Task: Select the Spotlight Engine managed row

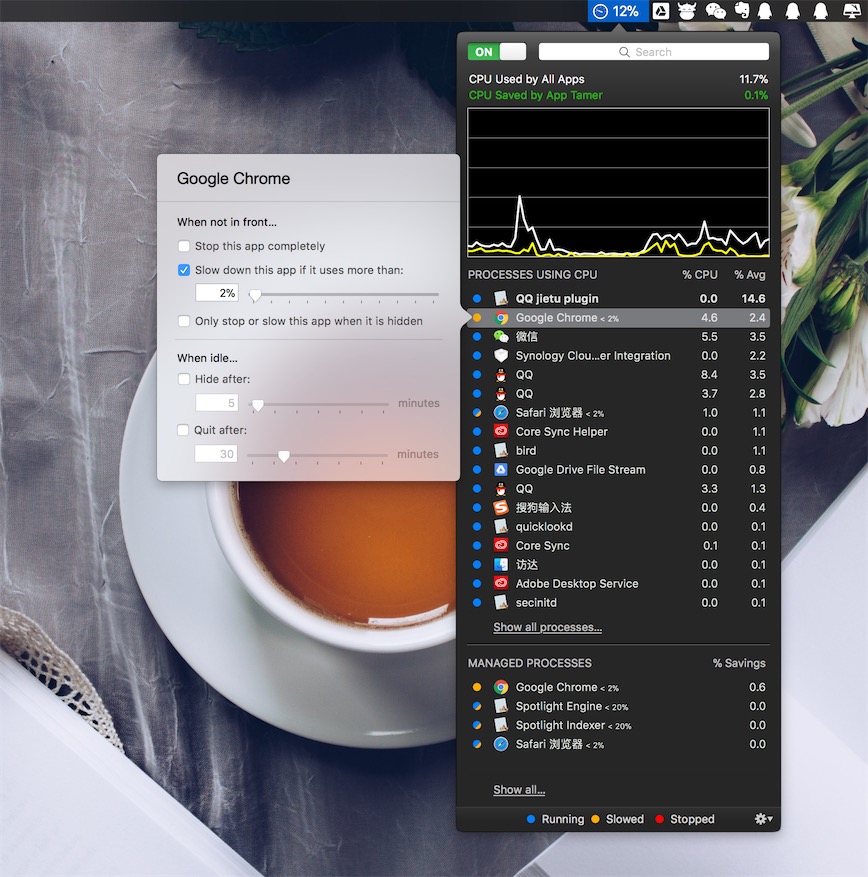Action: pyautogui.click(x=618, y=706)
